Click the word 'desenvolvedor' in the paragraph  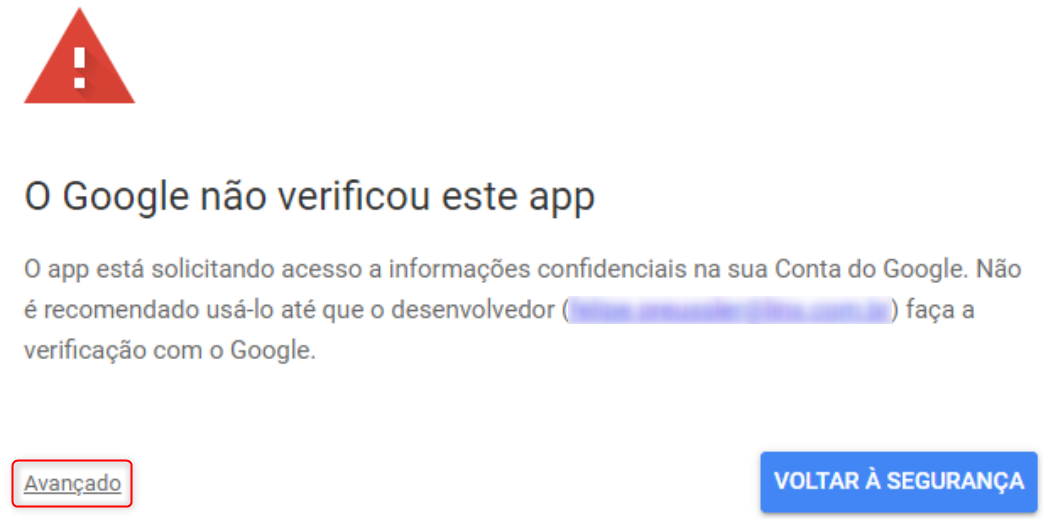tap(472, 311)
